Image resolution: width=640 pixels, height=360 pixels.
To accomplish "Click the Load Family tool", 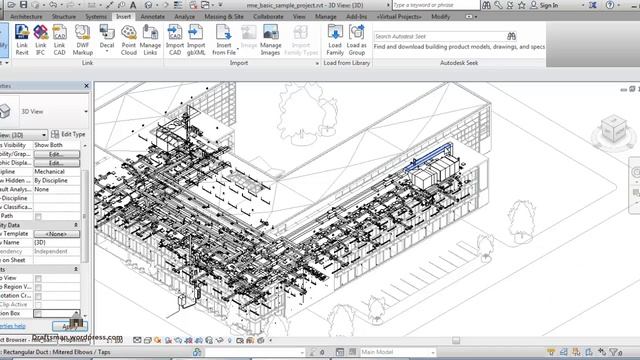I will click(335, 40).
